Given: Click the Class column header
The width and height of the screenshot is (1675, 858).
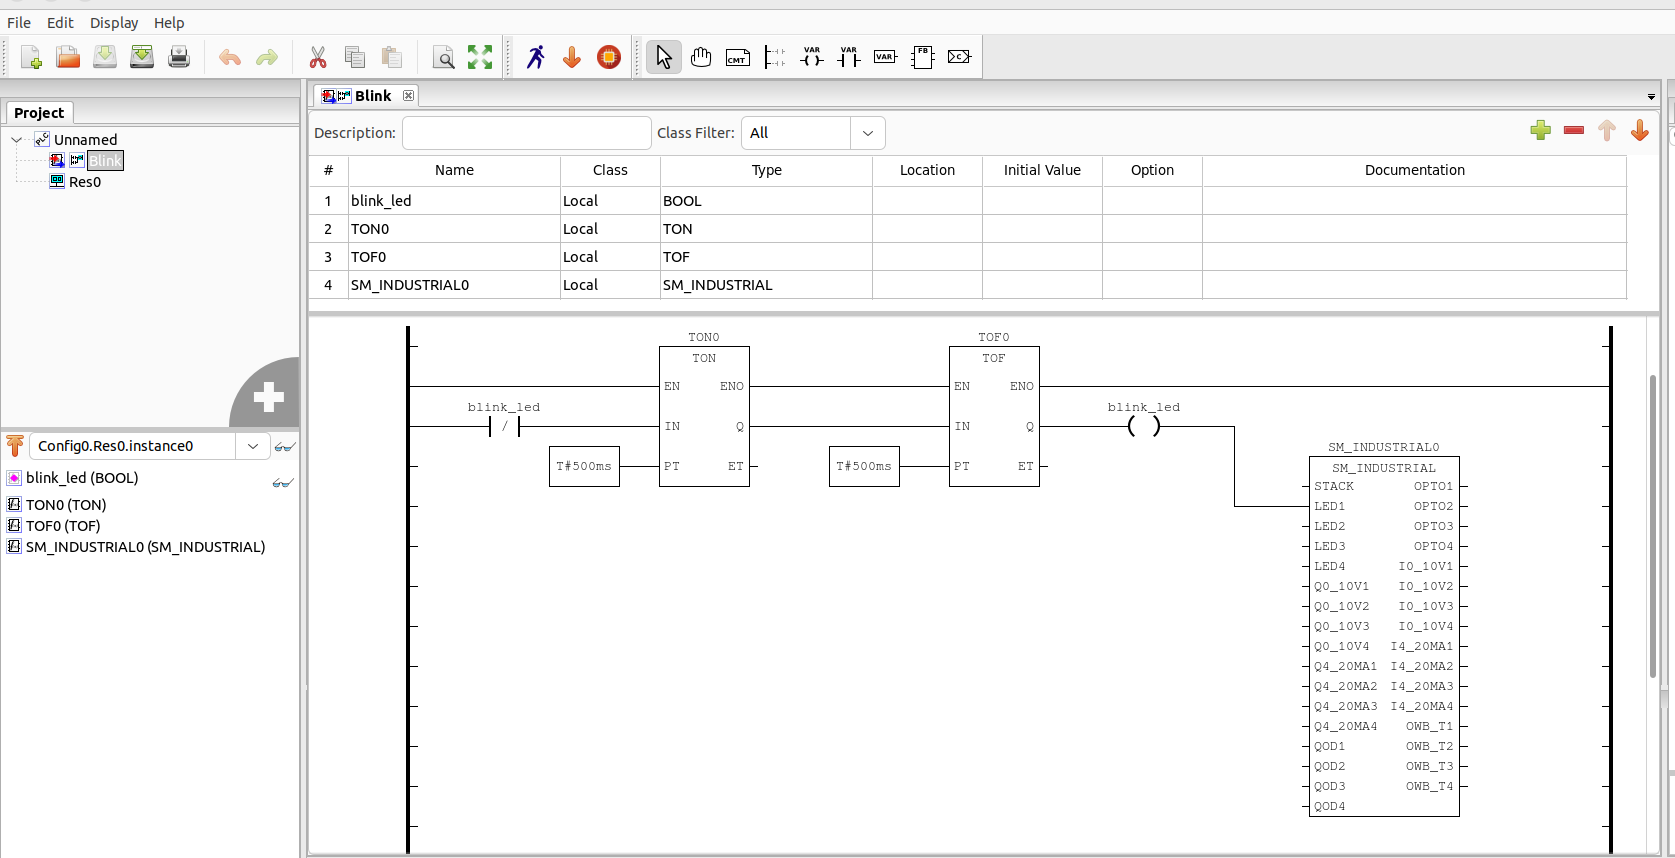Looking at the screenshot, I should [610, 170].
